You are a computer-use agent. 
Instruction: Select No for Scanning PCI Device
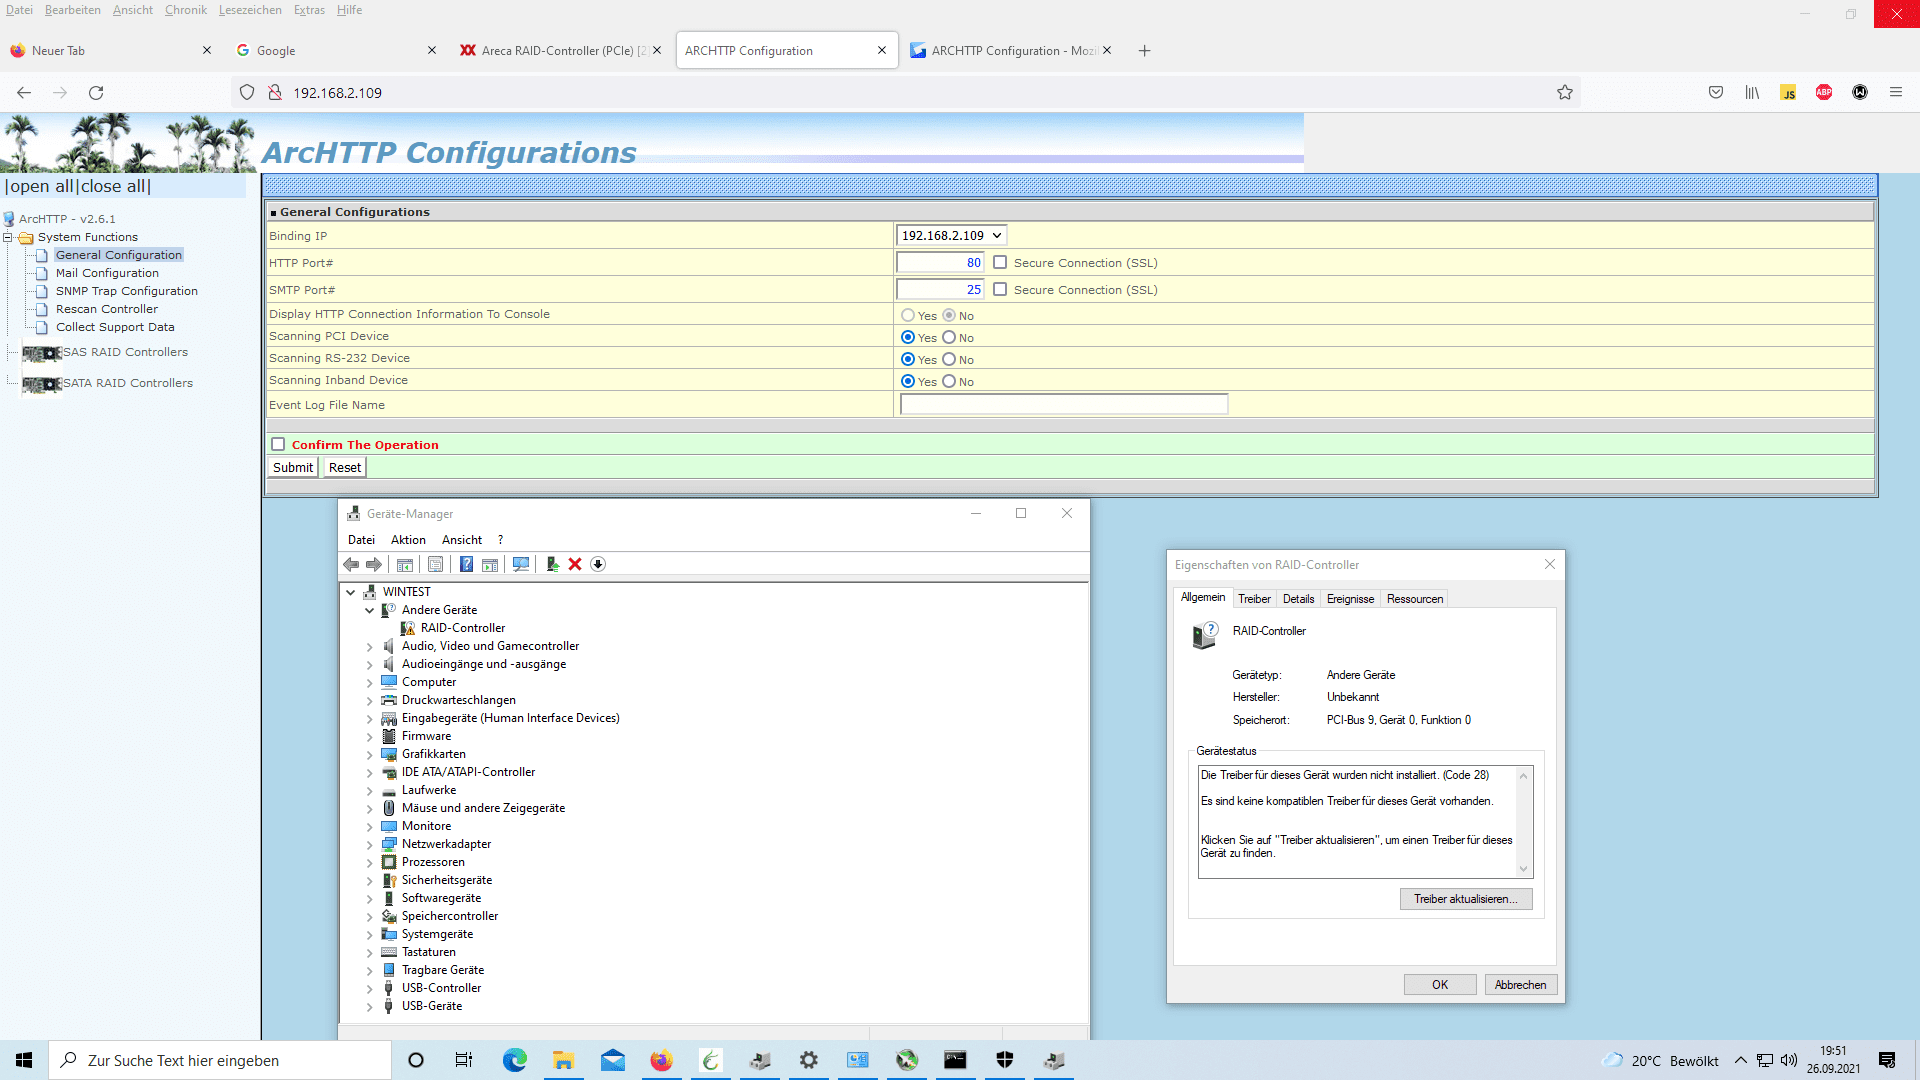point(949,338)
